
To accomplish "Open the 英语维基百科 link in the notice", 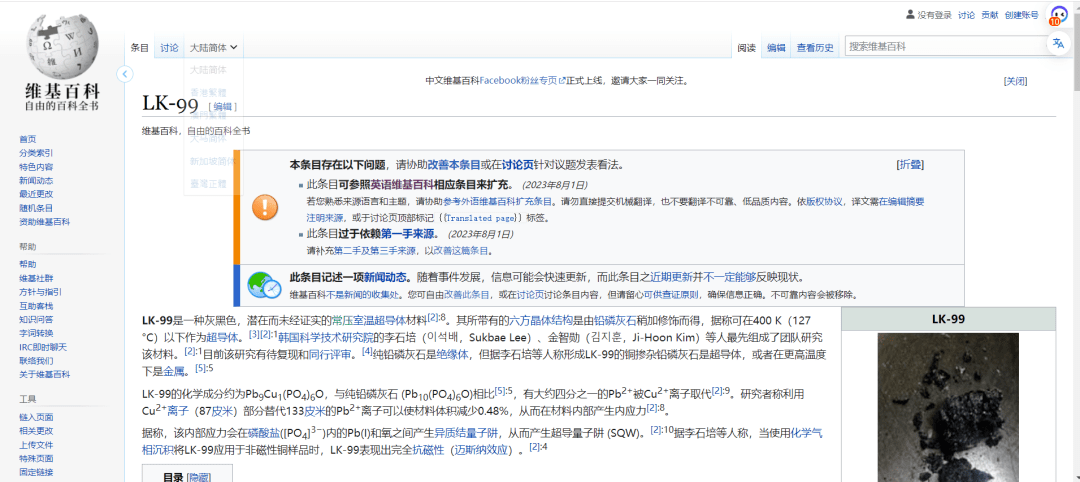I will coord(402,185).
